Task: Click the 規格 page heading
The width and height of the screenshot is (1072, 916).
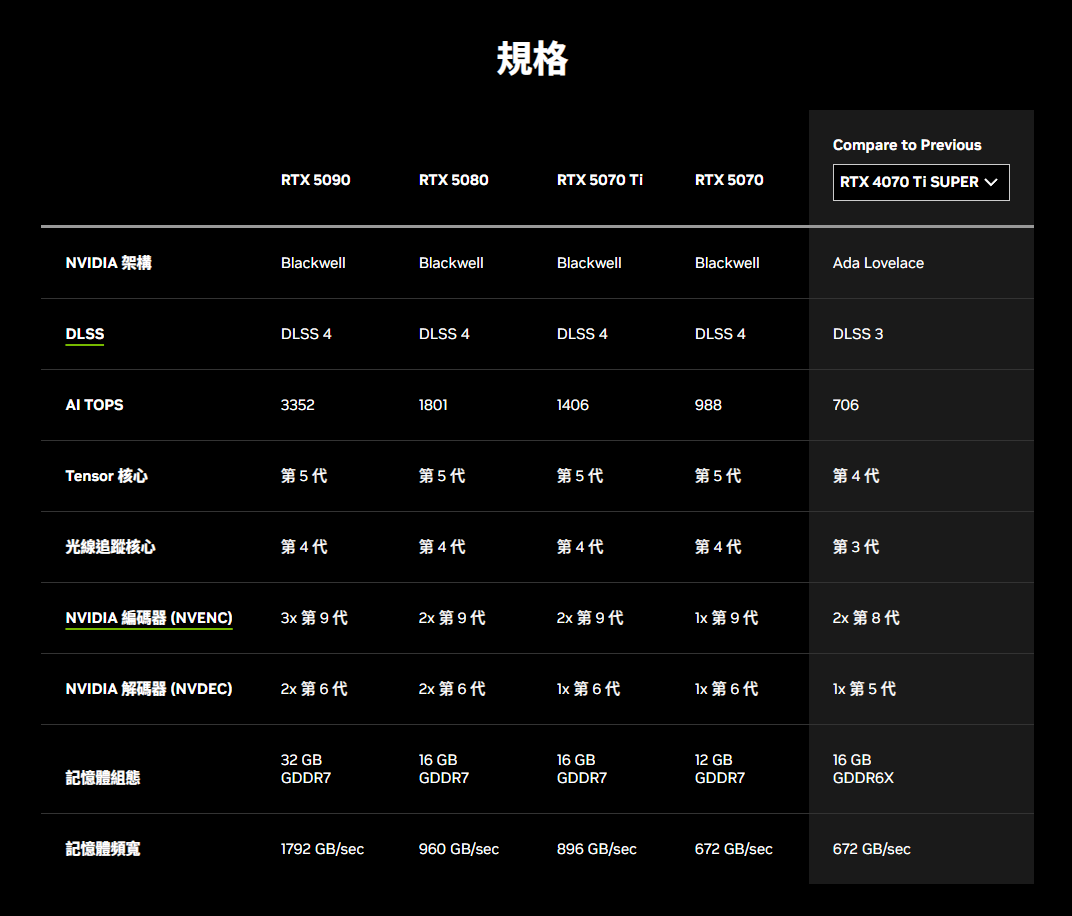Action: coord(532,58)
